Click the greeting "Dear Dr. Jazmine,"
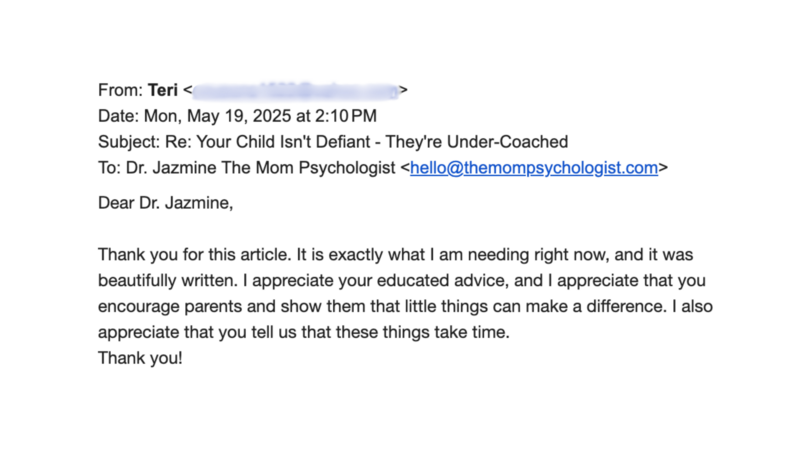800x450 pixels. click(165, 203)
